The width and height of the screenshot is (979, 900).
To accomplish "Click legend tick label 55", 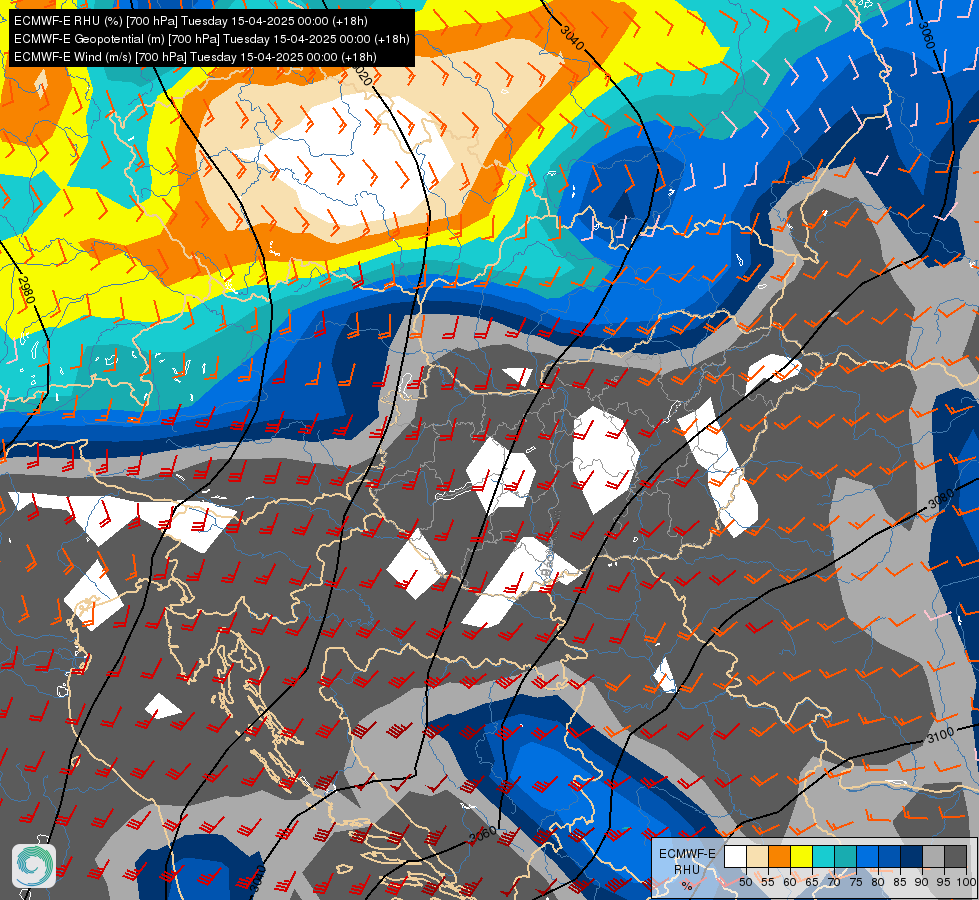I will coord(768,882).
